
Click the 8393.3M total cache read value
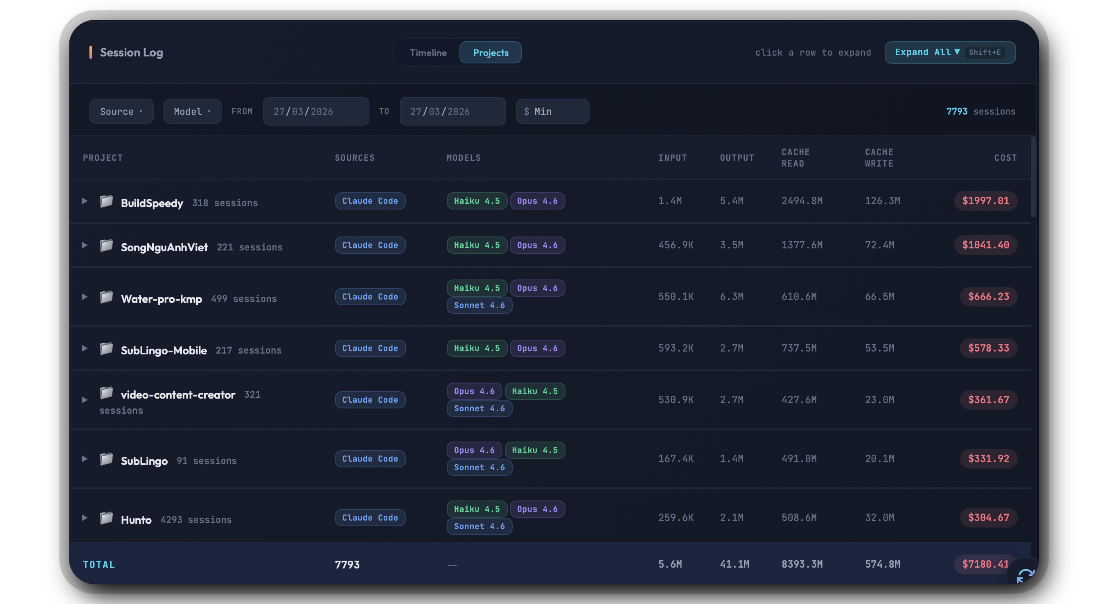(802, 564)
